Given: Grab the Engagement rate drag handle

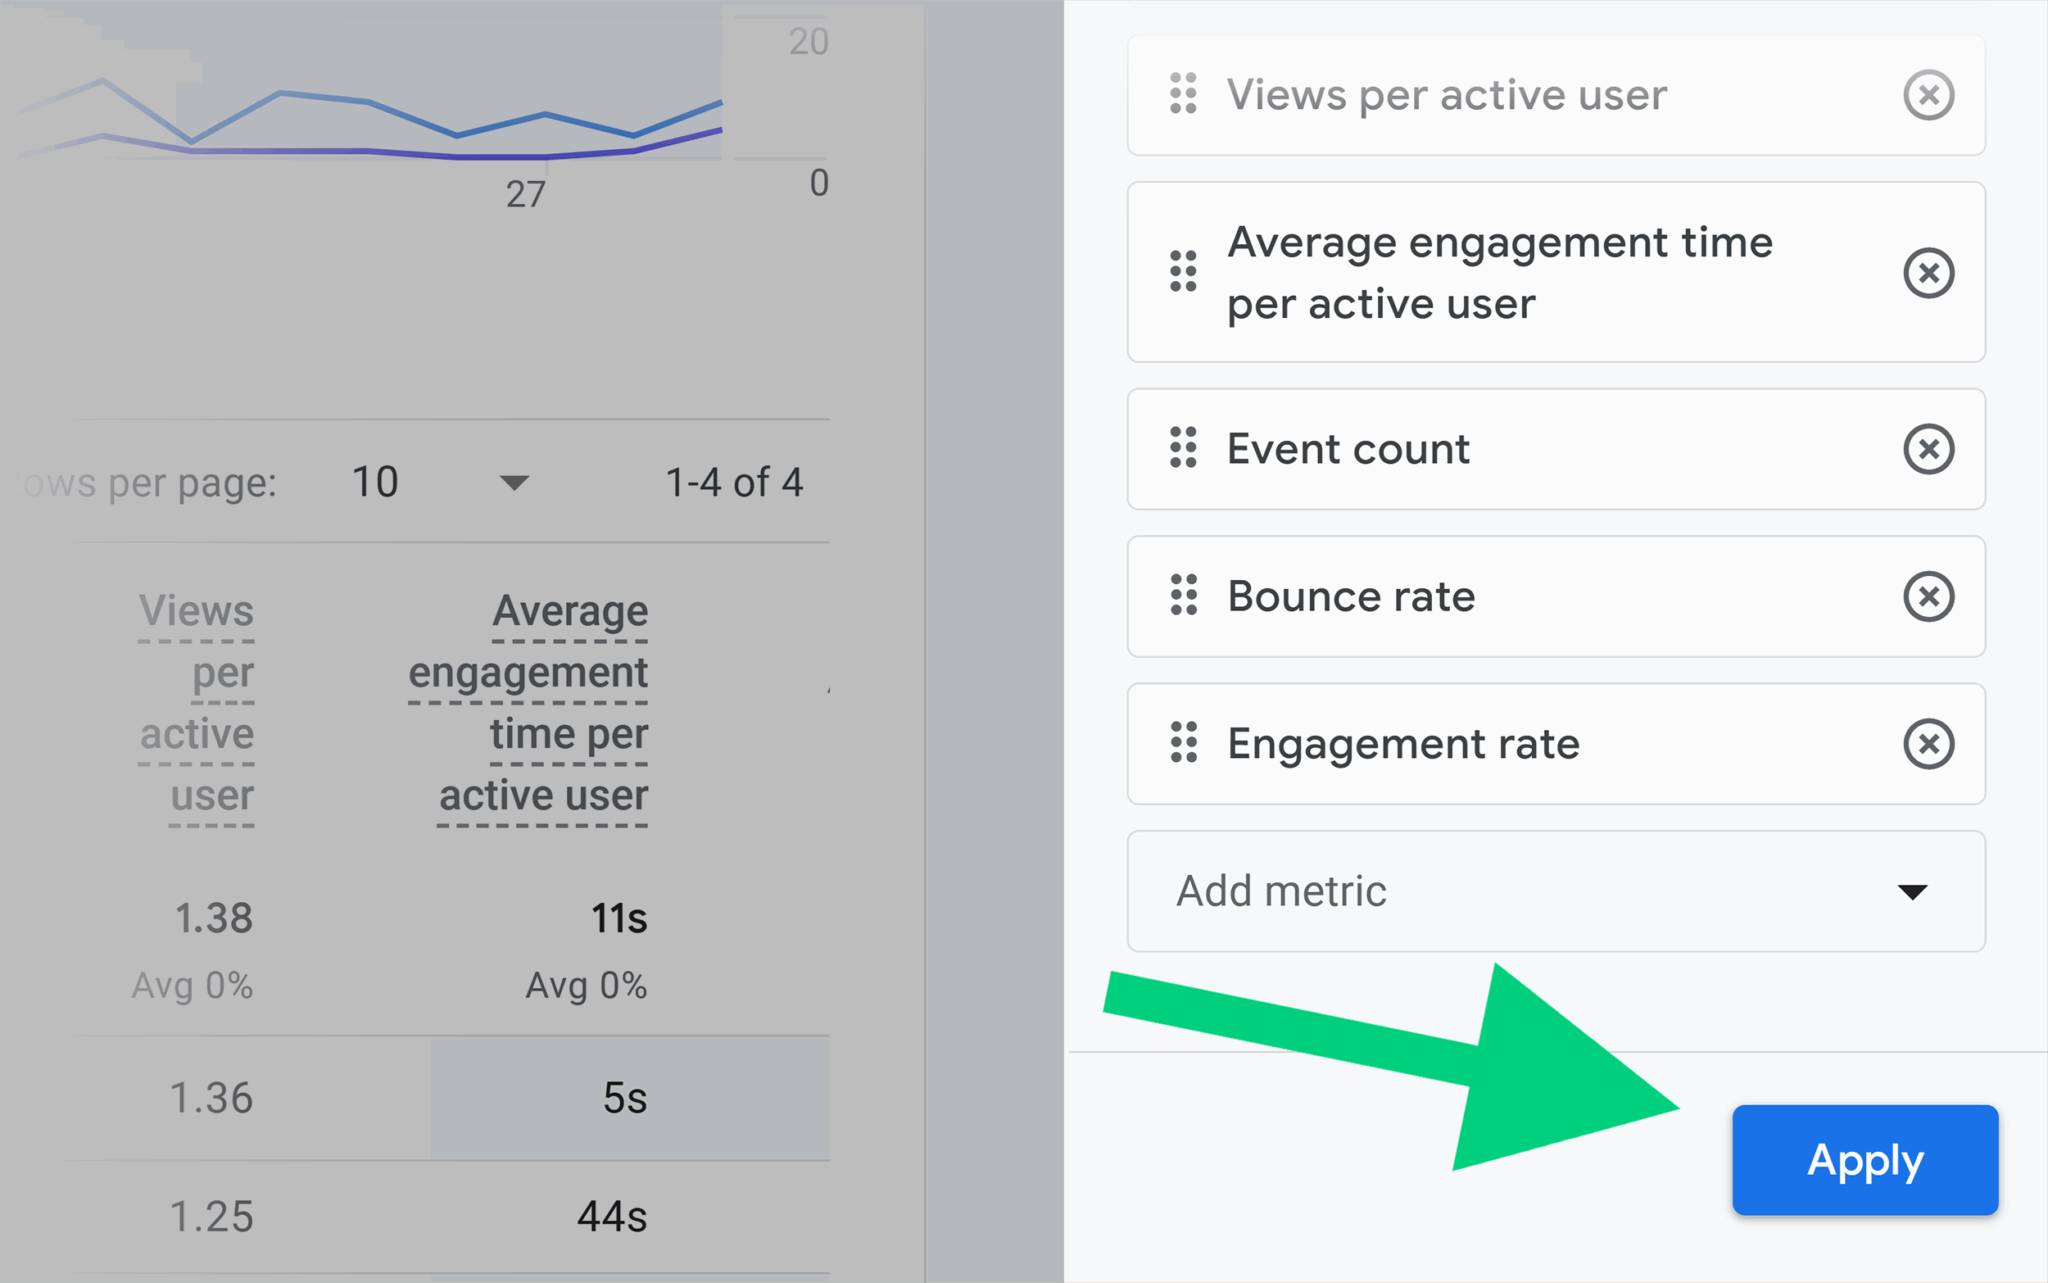Looking at the screenshot, I should [1183, 743].
